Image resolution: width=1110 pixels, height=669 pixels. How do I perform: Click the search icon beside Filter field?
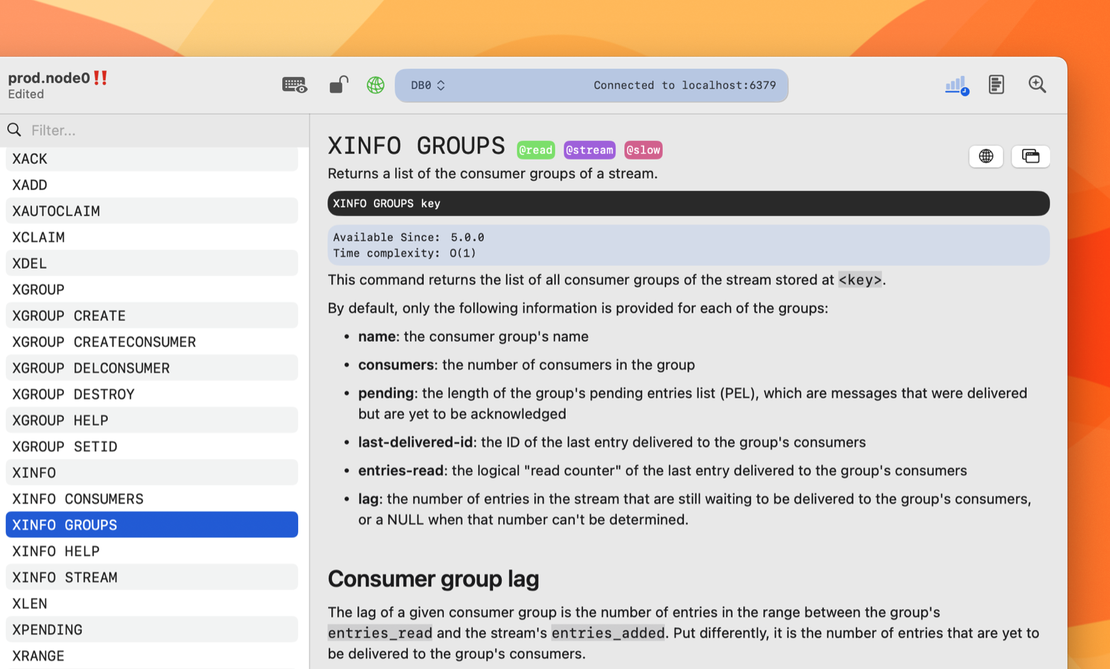[15, 130]
